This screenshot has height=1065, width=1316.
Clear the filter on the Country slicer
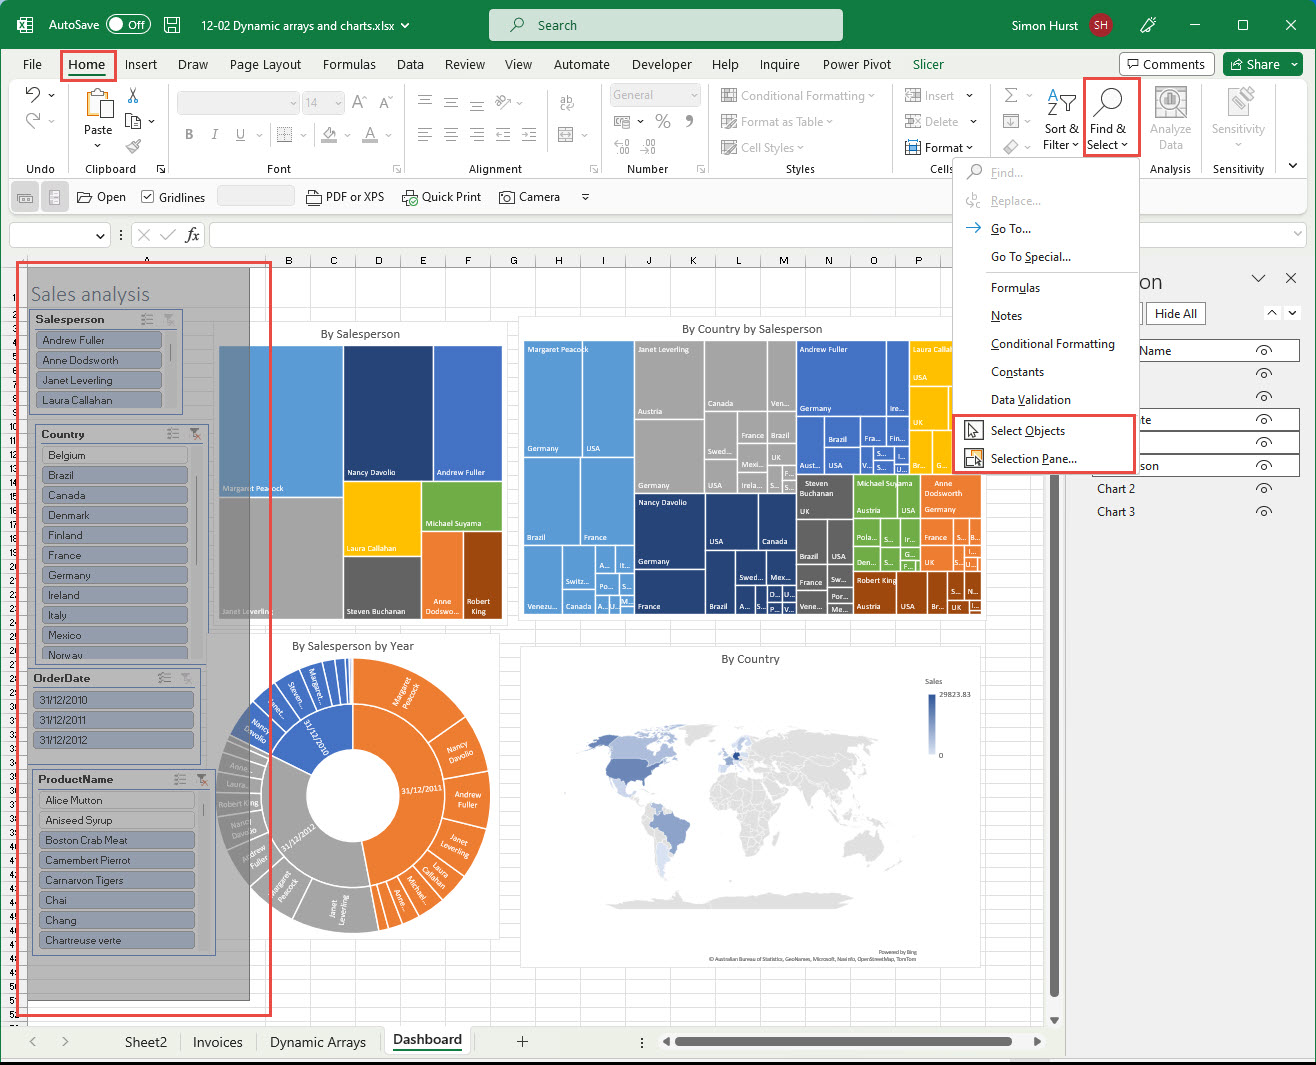(x=195, y=434)
